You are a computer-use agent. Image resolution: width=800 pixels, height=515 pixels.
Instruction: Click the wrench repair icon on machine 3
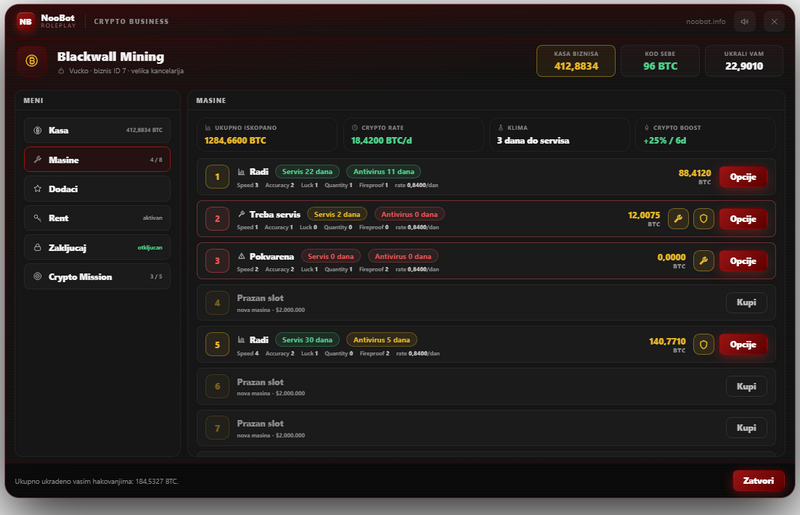(x=704, y=261)
